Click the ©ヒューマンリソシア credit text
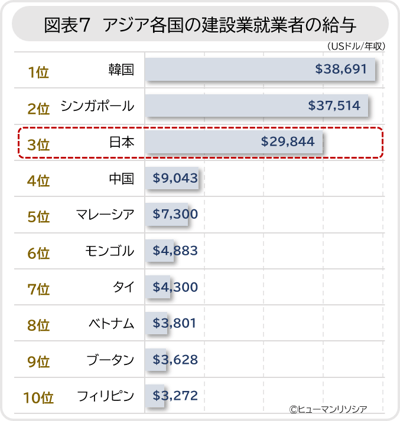400x421 pixels. 328,409
